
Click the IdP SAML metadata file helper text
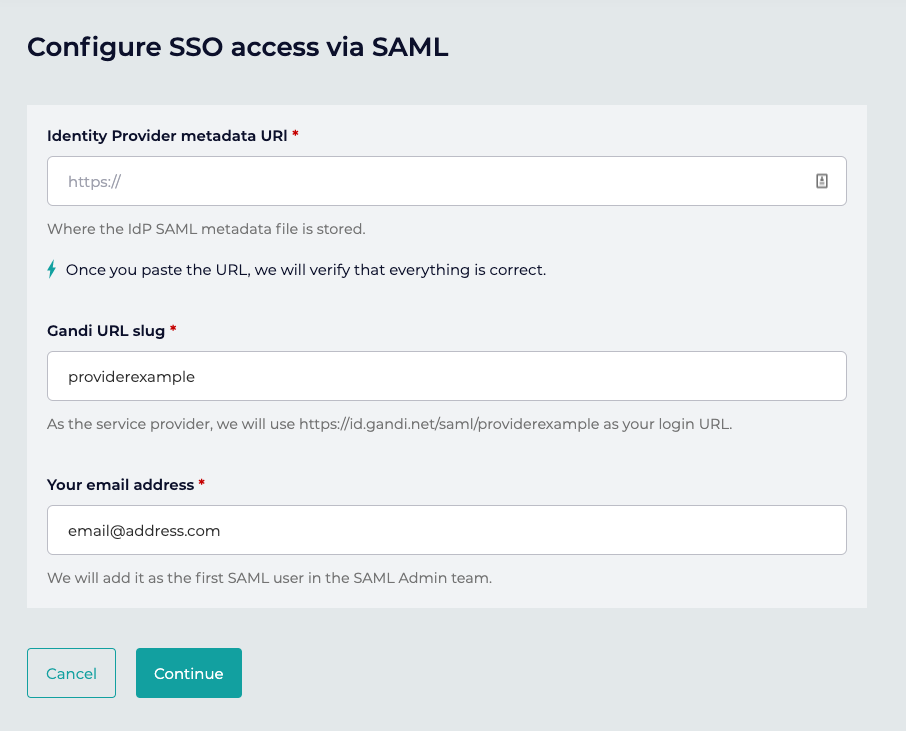click(206, 229)
